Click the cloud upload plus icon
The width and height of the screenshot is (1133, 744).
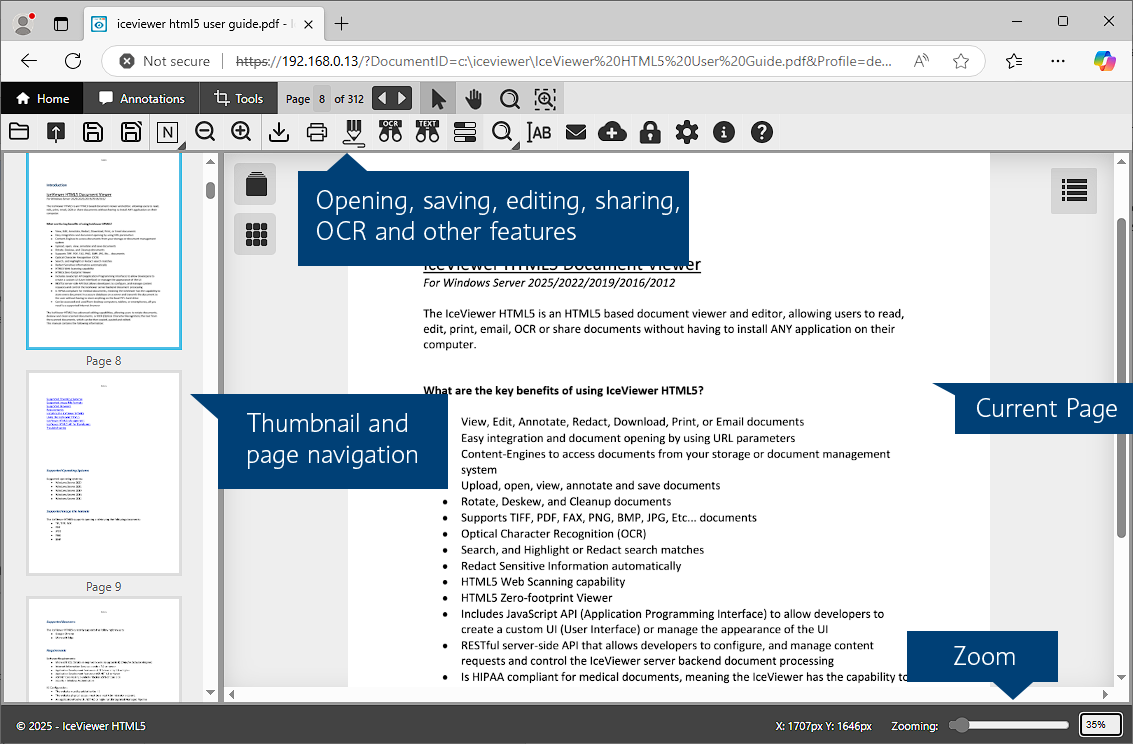point(612,132)
